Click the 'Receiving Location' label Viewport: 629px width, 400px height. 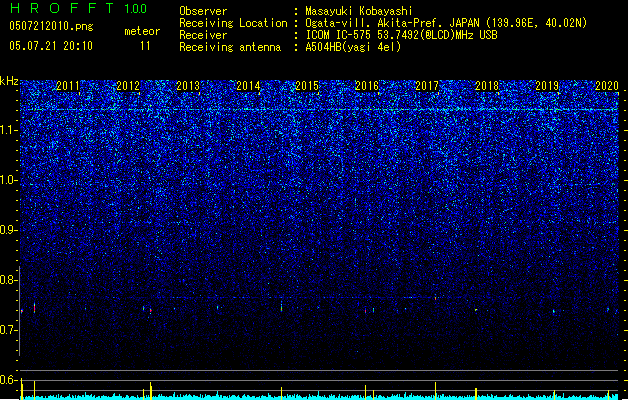pyautogui.click(x=233, y=23)
